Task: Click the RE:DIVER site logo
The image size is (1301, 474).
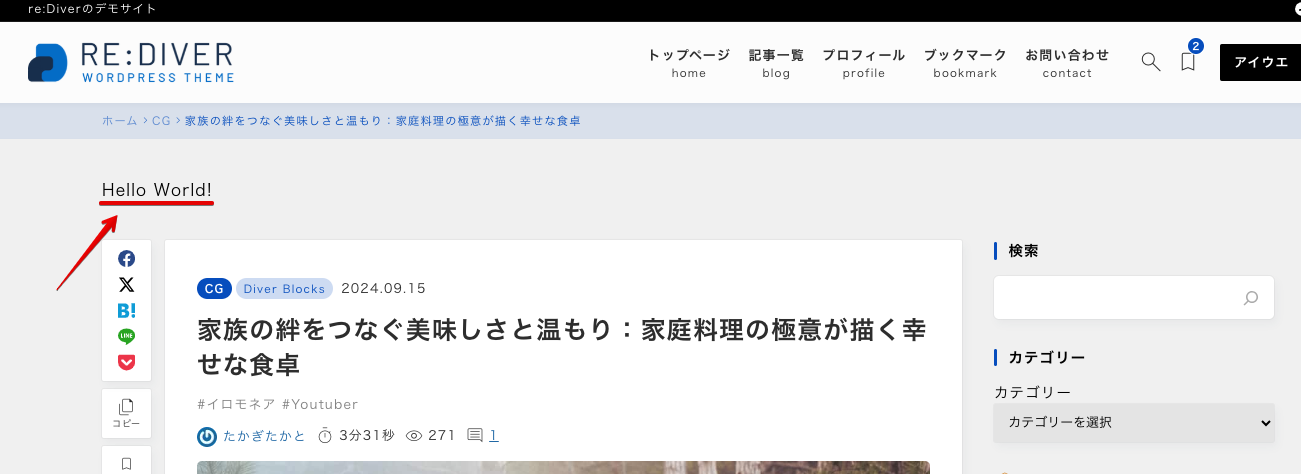Action: 132,62
